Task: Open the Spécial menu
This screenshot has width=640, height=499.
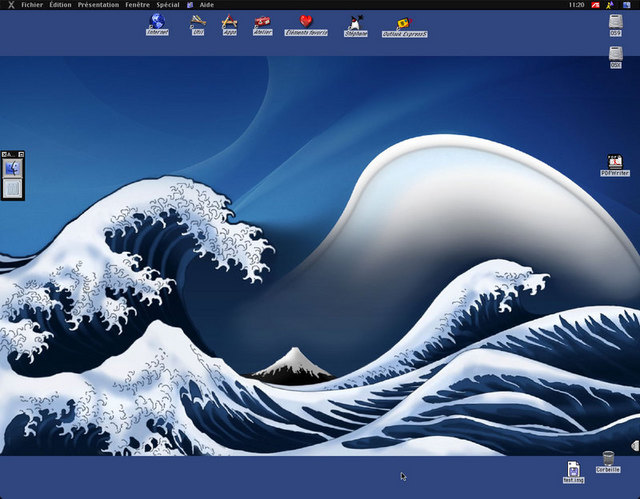Action: click(168, 5)
